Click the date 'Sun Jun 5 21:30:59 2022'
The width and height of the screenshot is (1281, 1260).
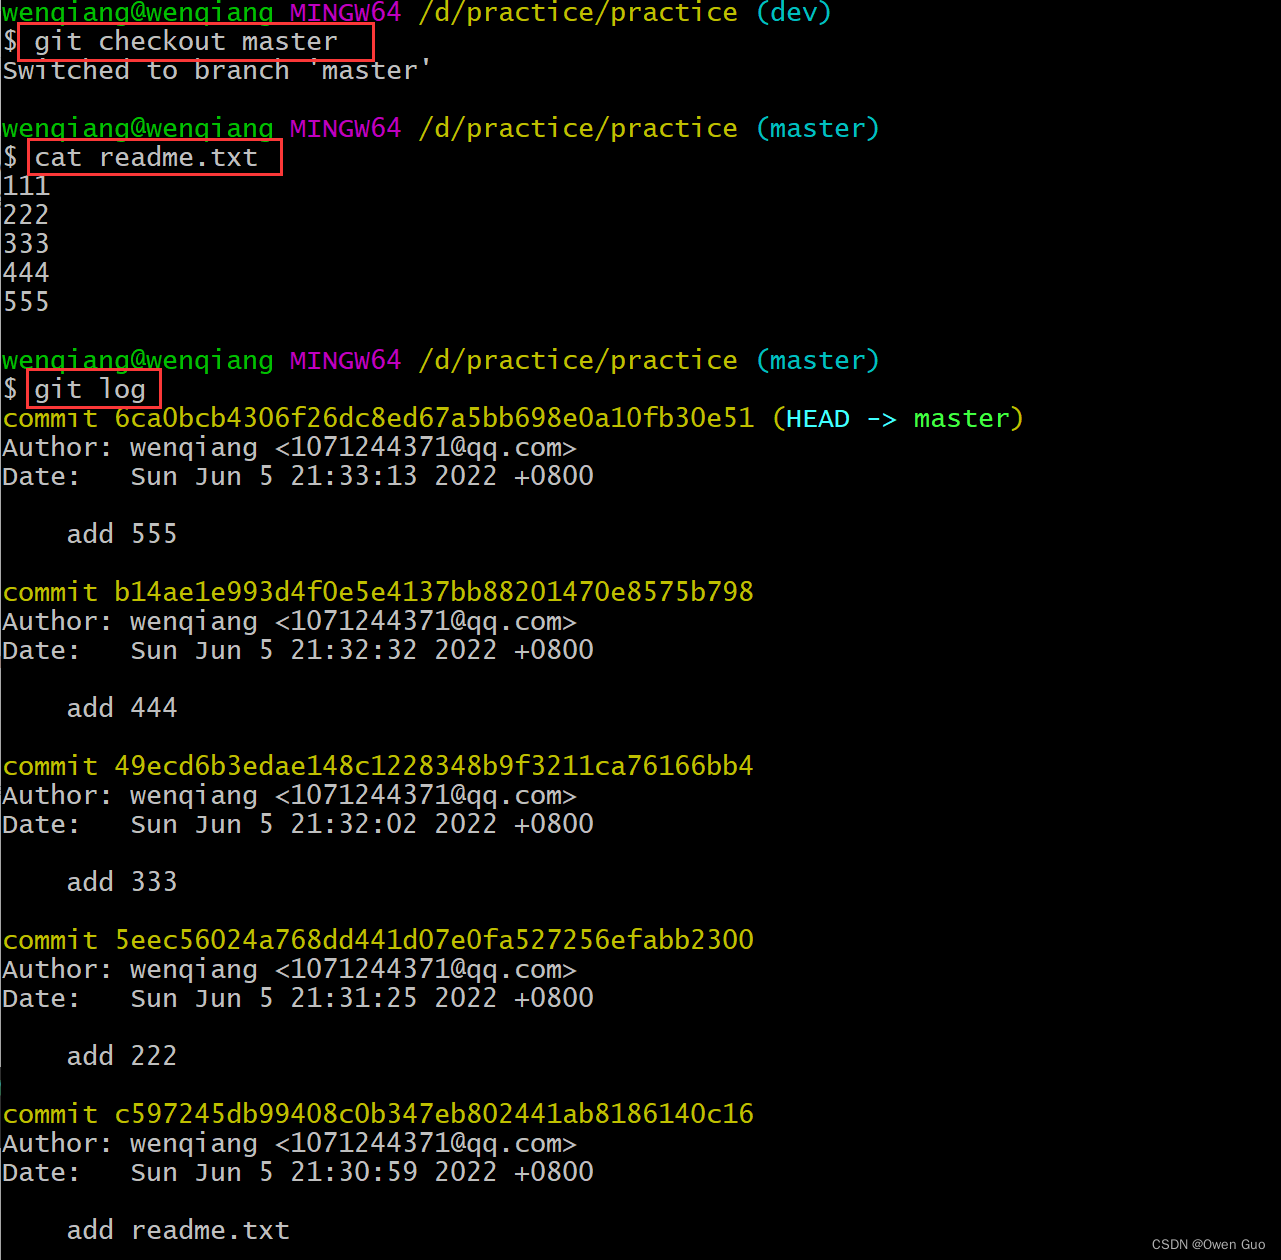tap(314, 1173)
